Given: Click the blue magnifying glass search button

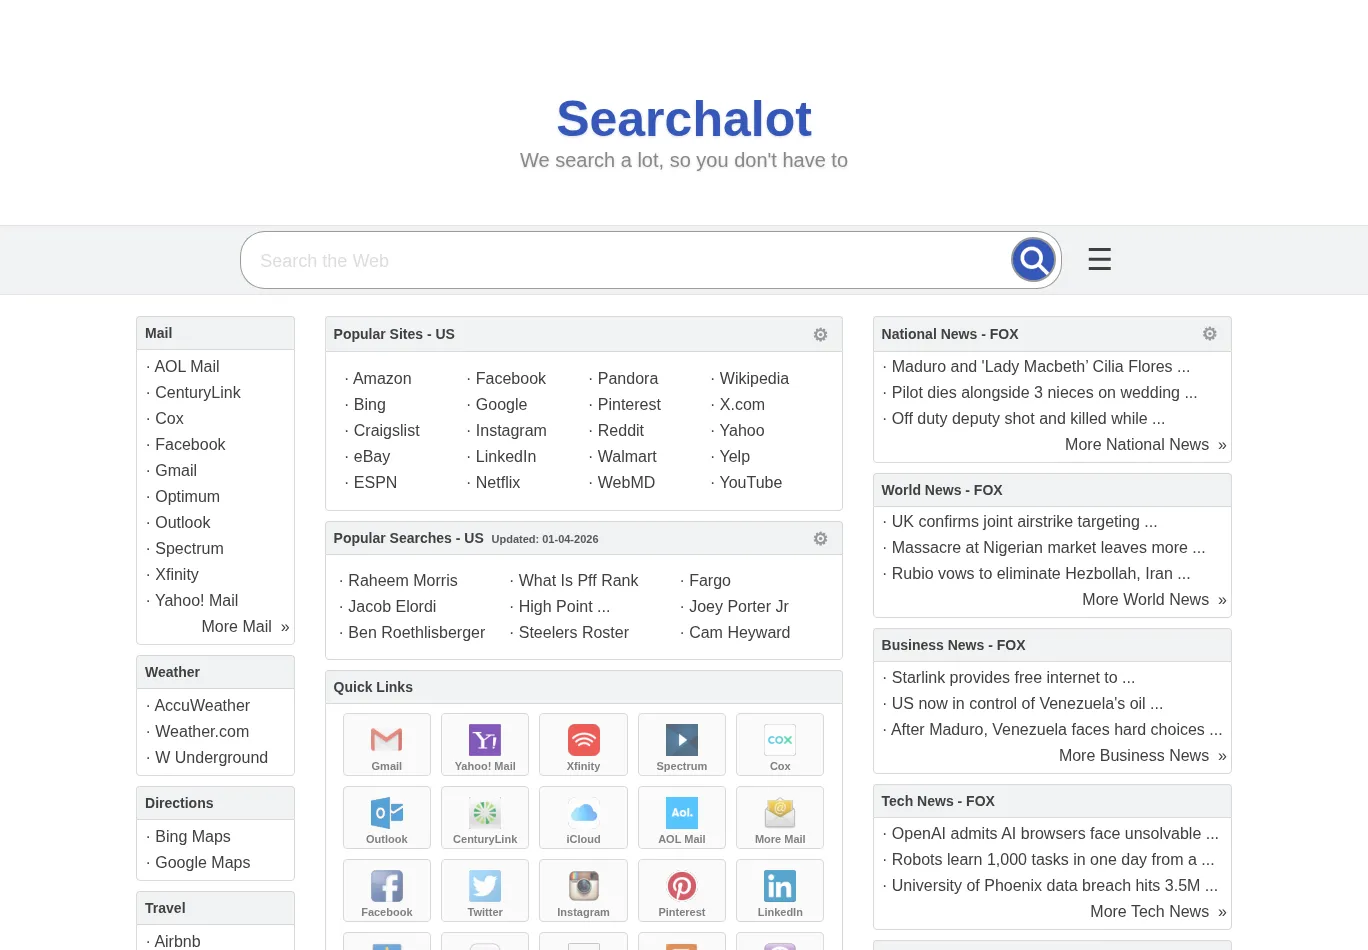Looking at the screenshot, I should pyautogui.click(x=1033, y=260).
